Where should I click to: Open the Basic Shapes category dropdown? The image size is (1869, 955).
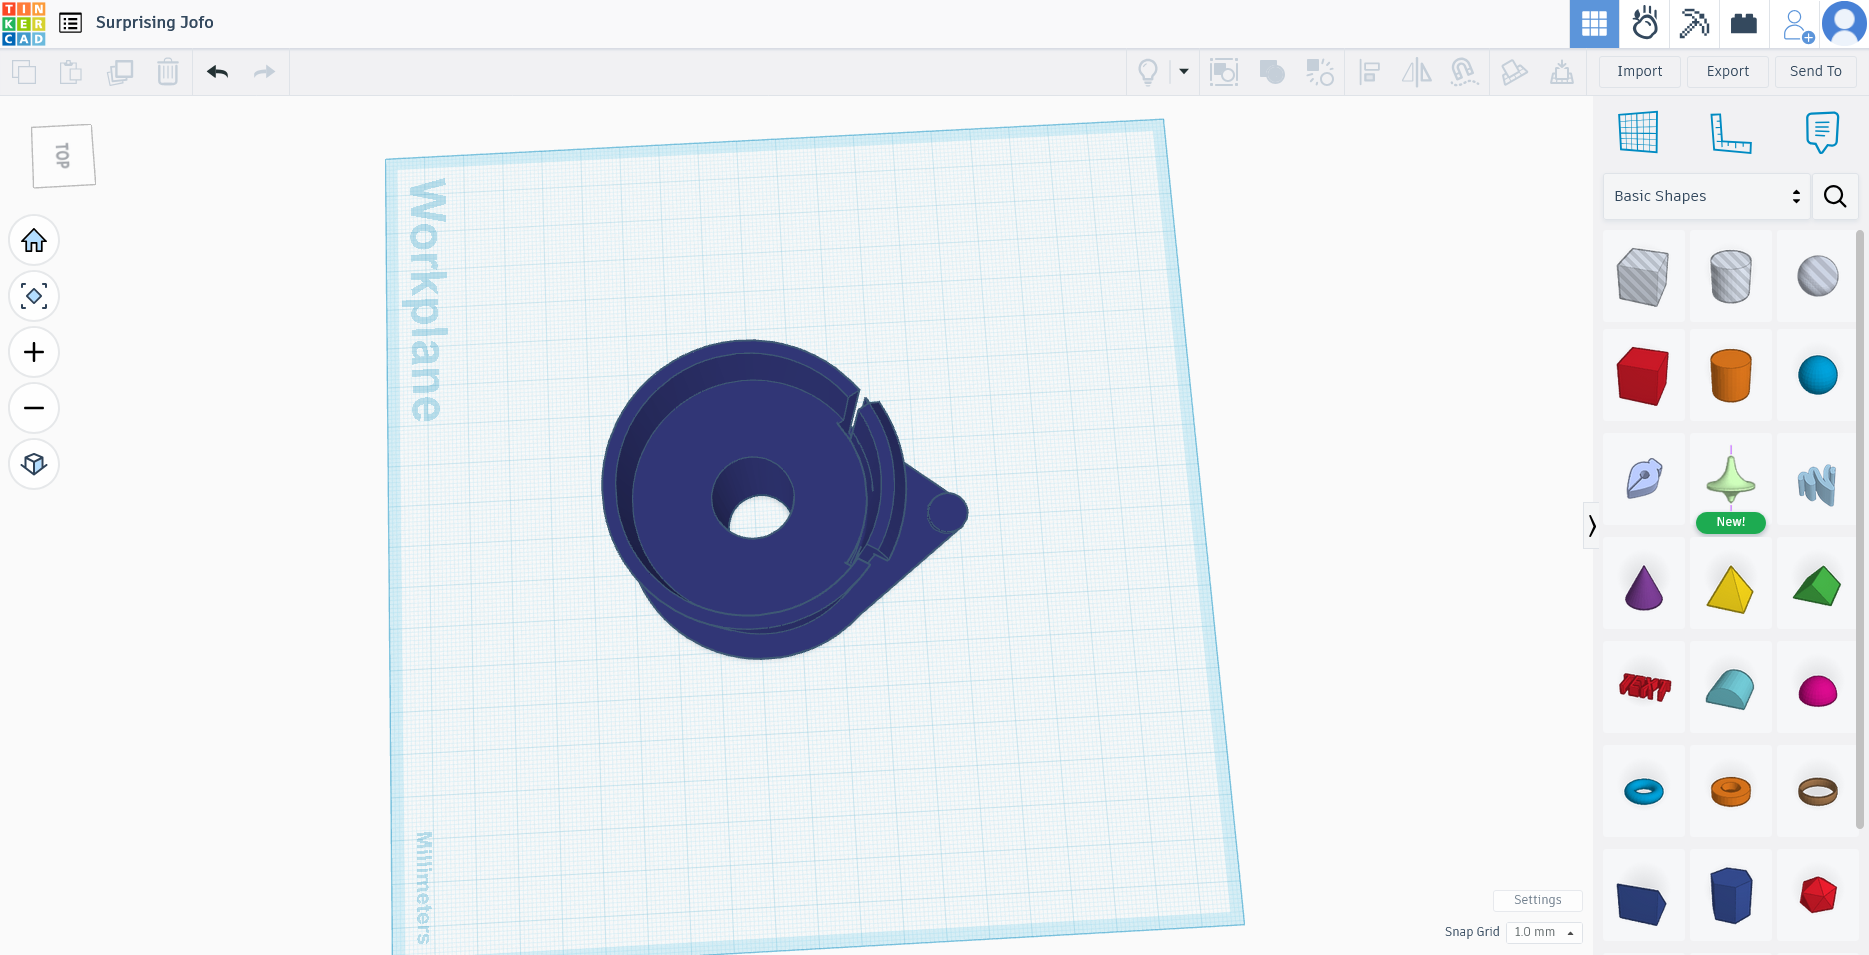click(x=1706, y=196)
